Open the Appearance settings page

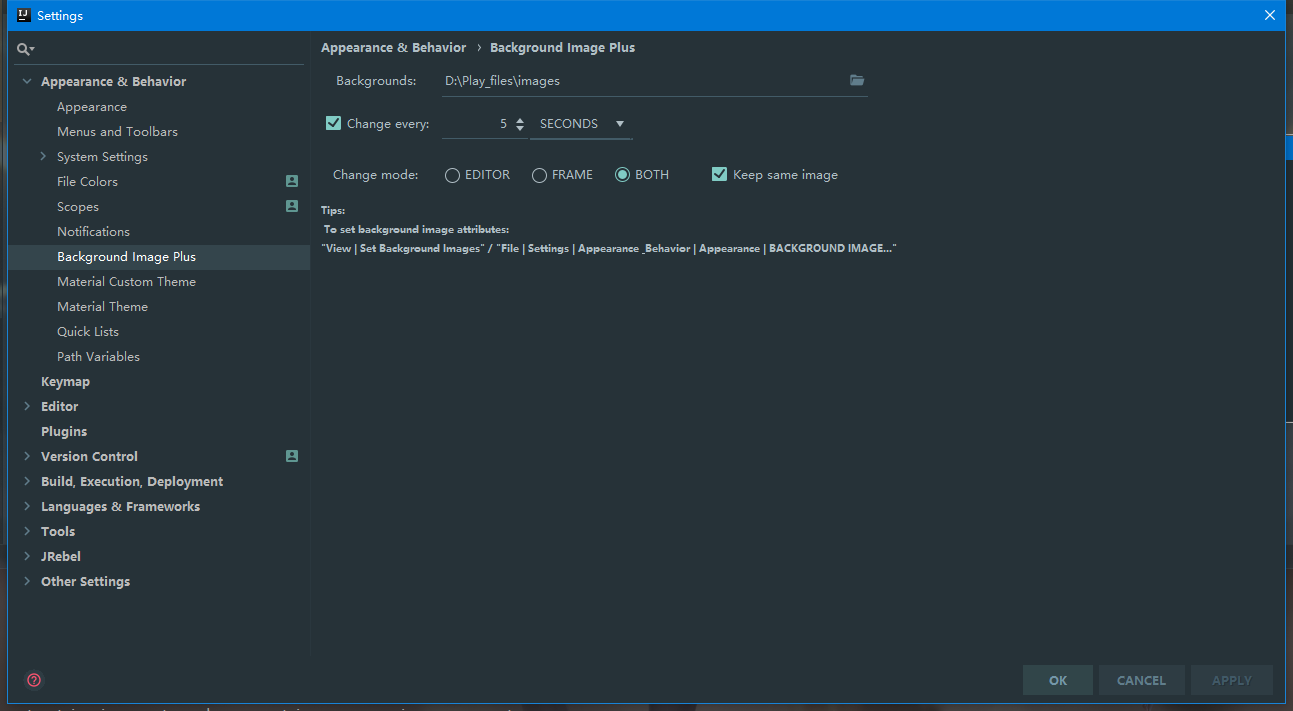92,107
